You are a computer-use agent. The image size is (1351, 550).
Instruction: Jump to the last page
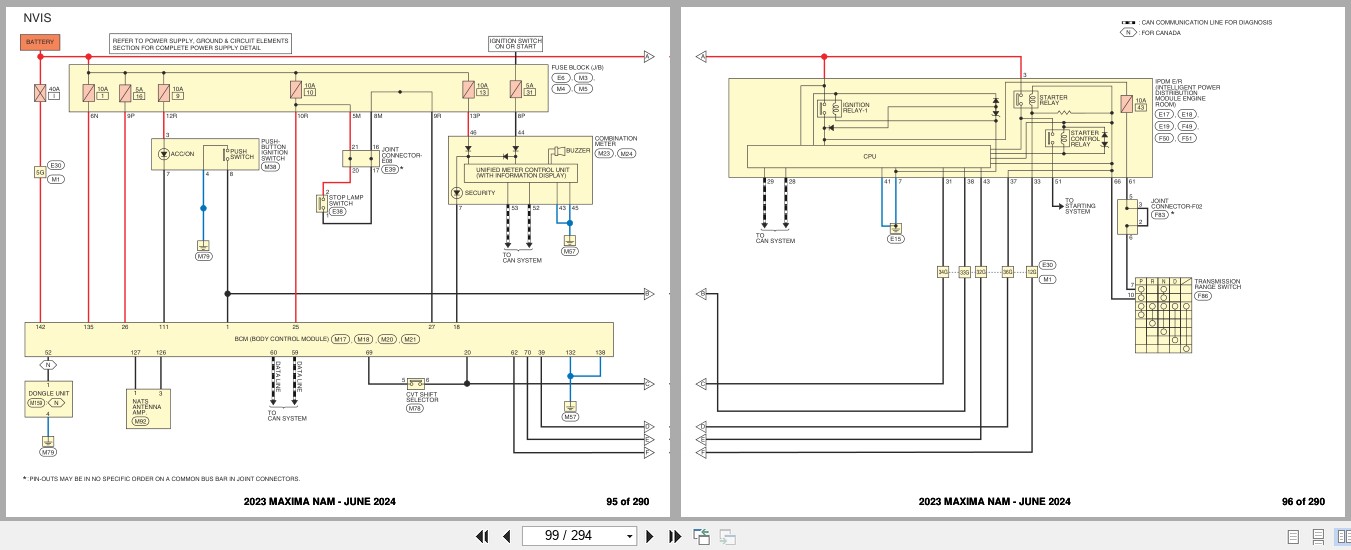coord(674,536)
